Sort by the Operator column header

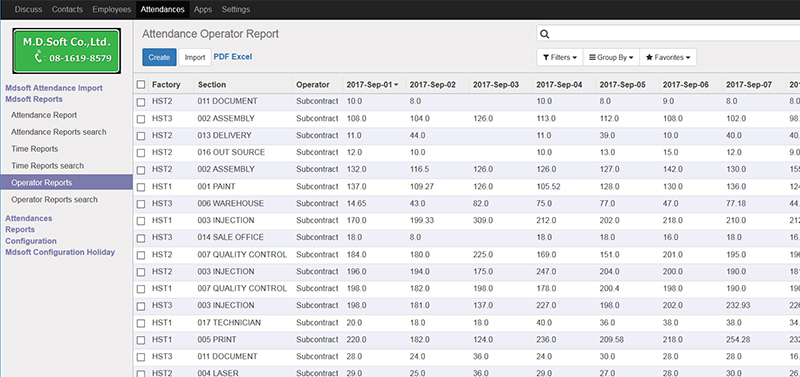tap(313, 85)
